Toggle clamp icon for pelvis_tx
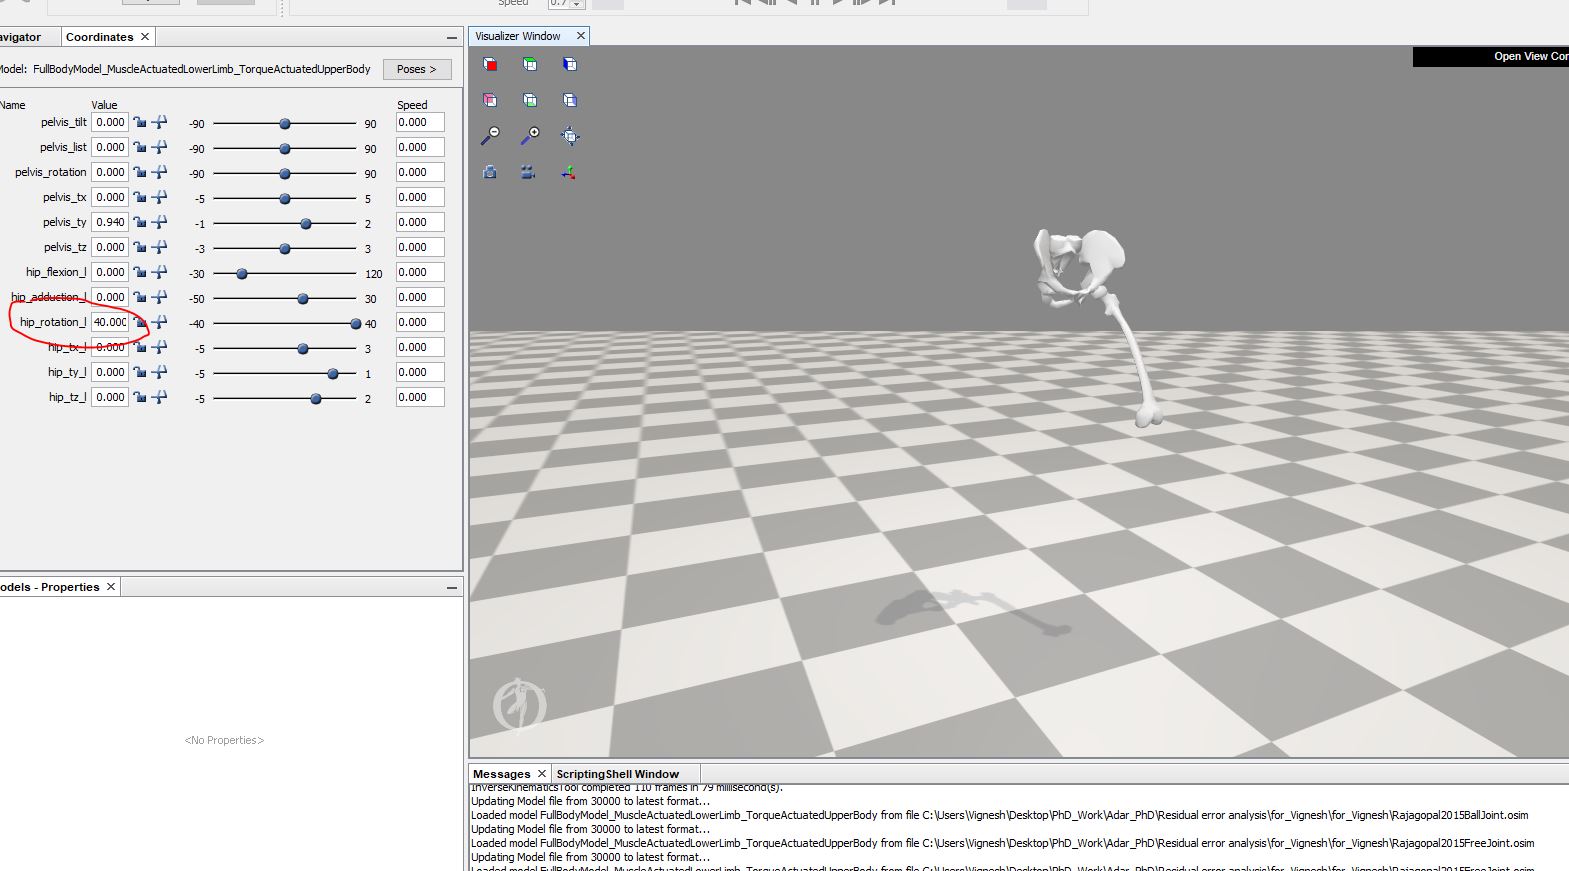 [x=159, y=197]
